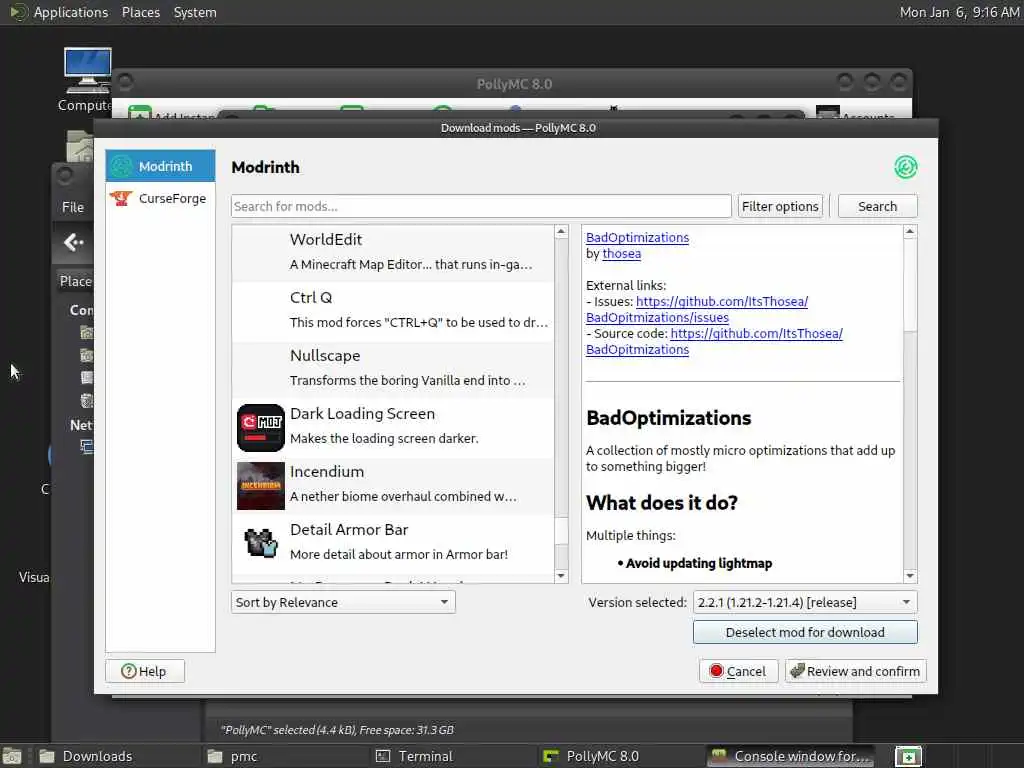Click the PollyMC taskbar icon
Viewport: 1024px width, 768px height.
[x=551, y=756]
